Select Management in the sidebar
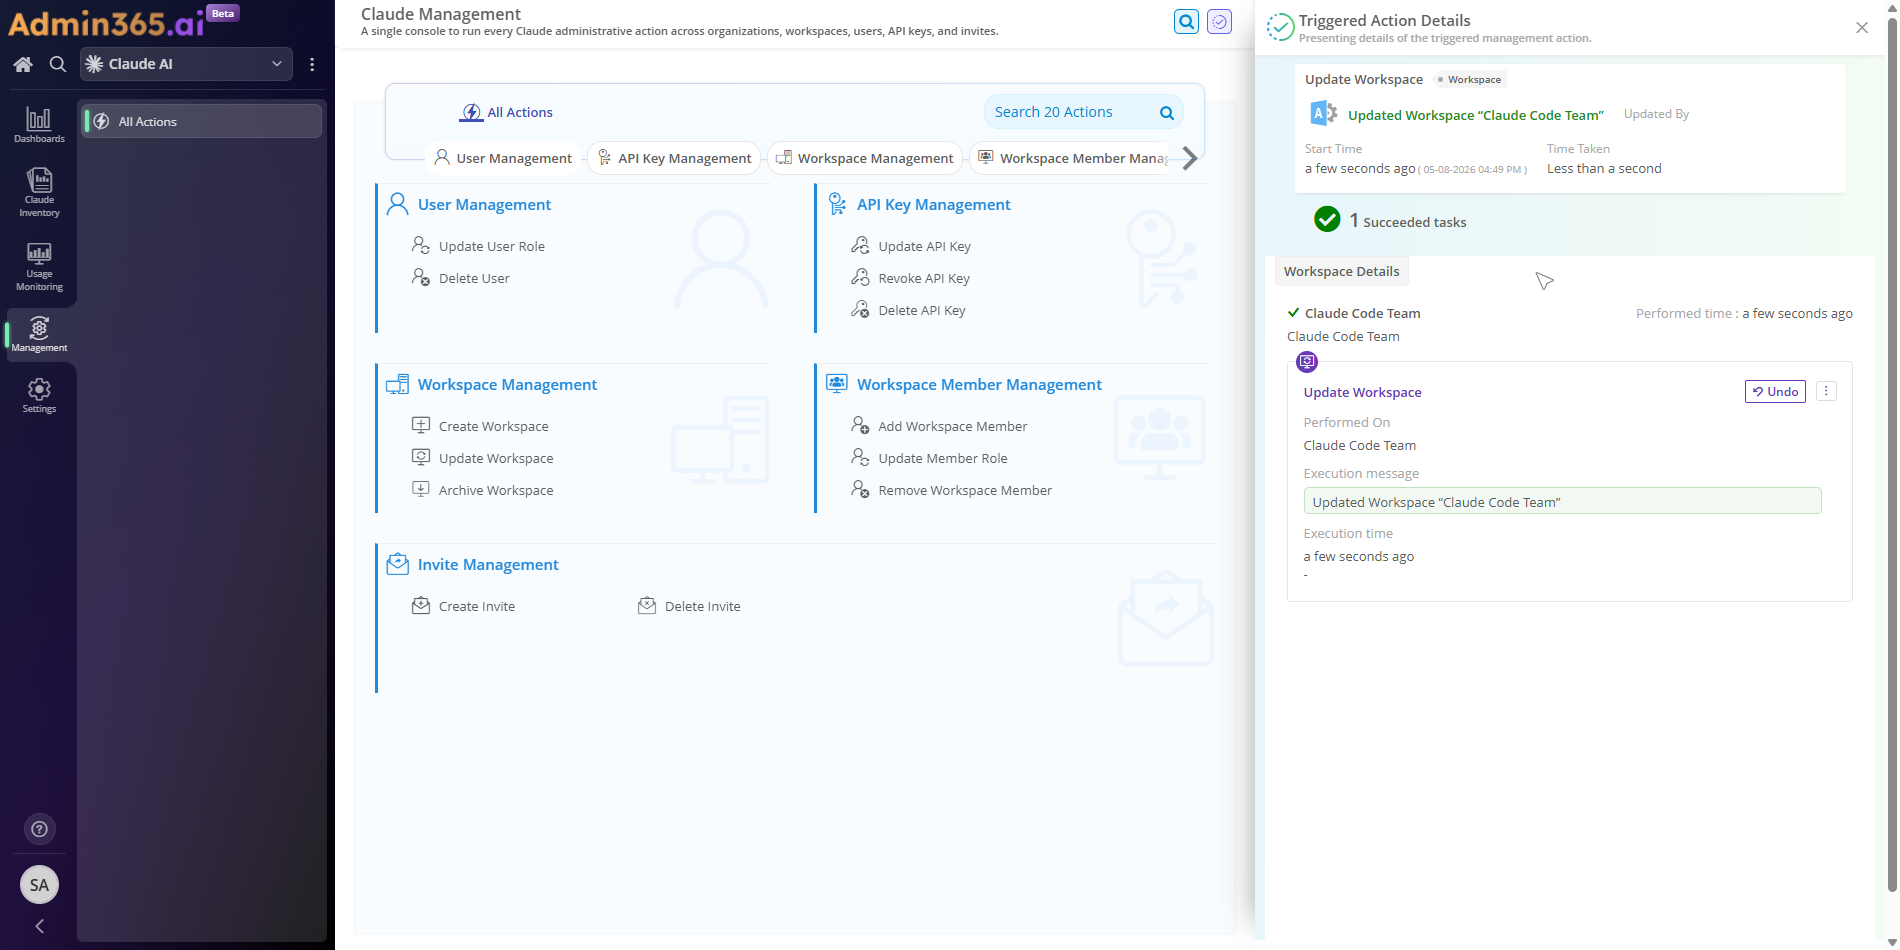1900x950 pixels. pyautogui.click(x=39, y=334)
